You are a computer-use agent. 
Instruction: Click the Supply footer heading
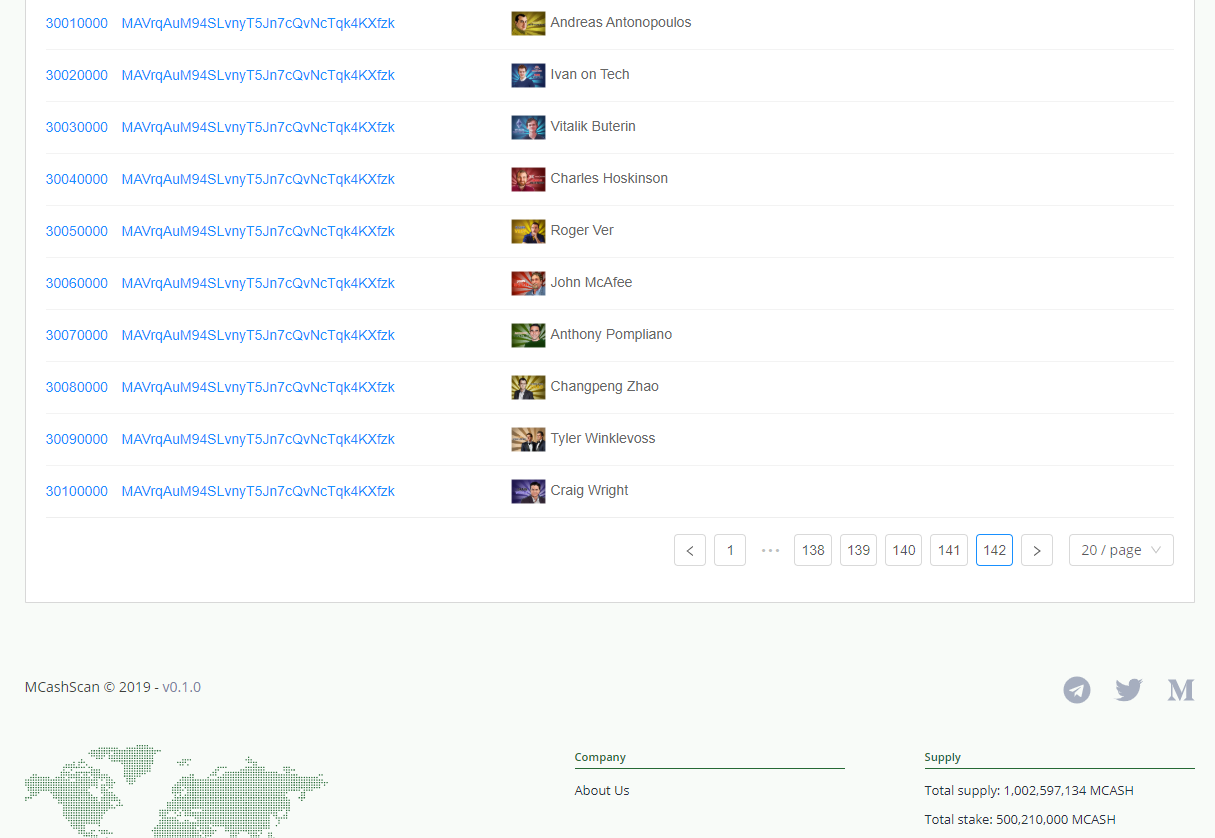[943, 757]
